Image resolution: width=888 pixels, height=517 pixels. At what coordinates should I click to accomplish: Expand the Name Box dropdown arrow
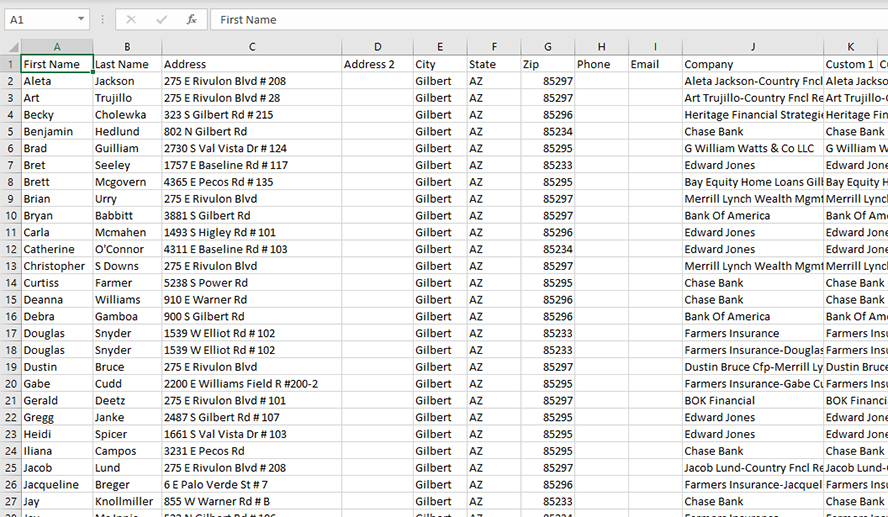[81, 19]
